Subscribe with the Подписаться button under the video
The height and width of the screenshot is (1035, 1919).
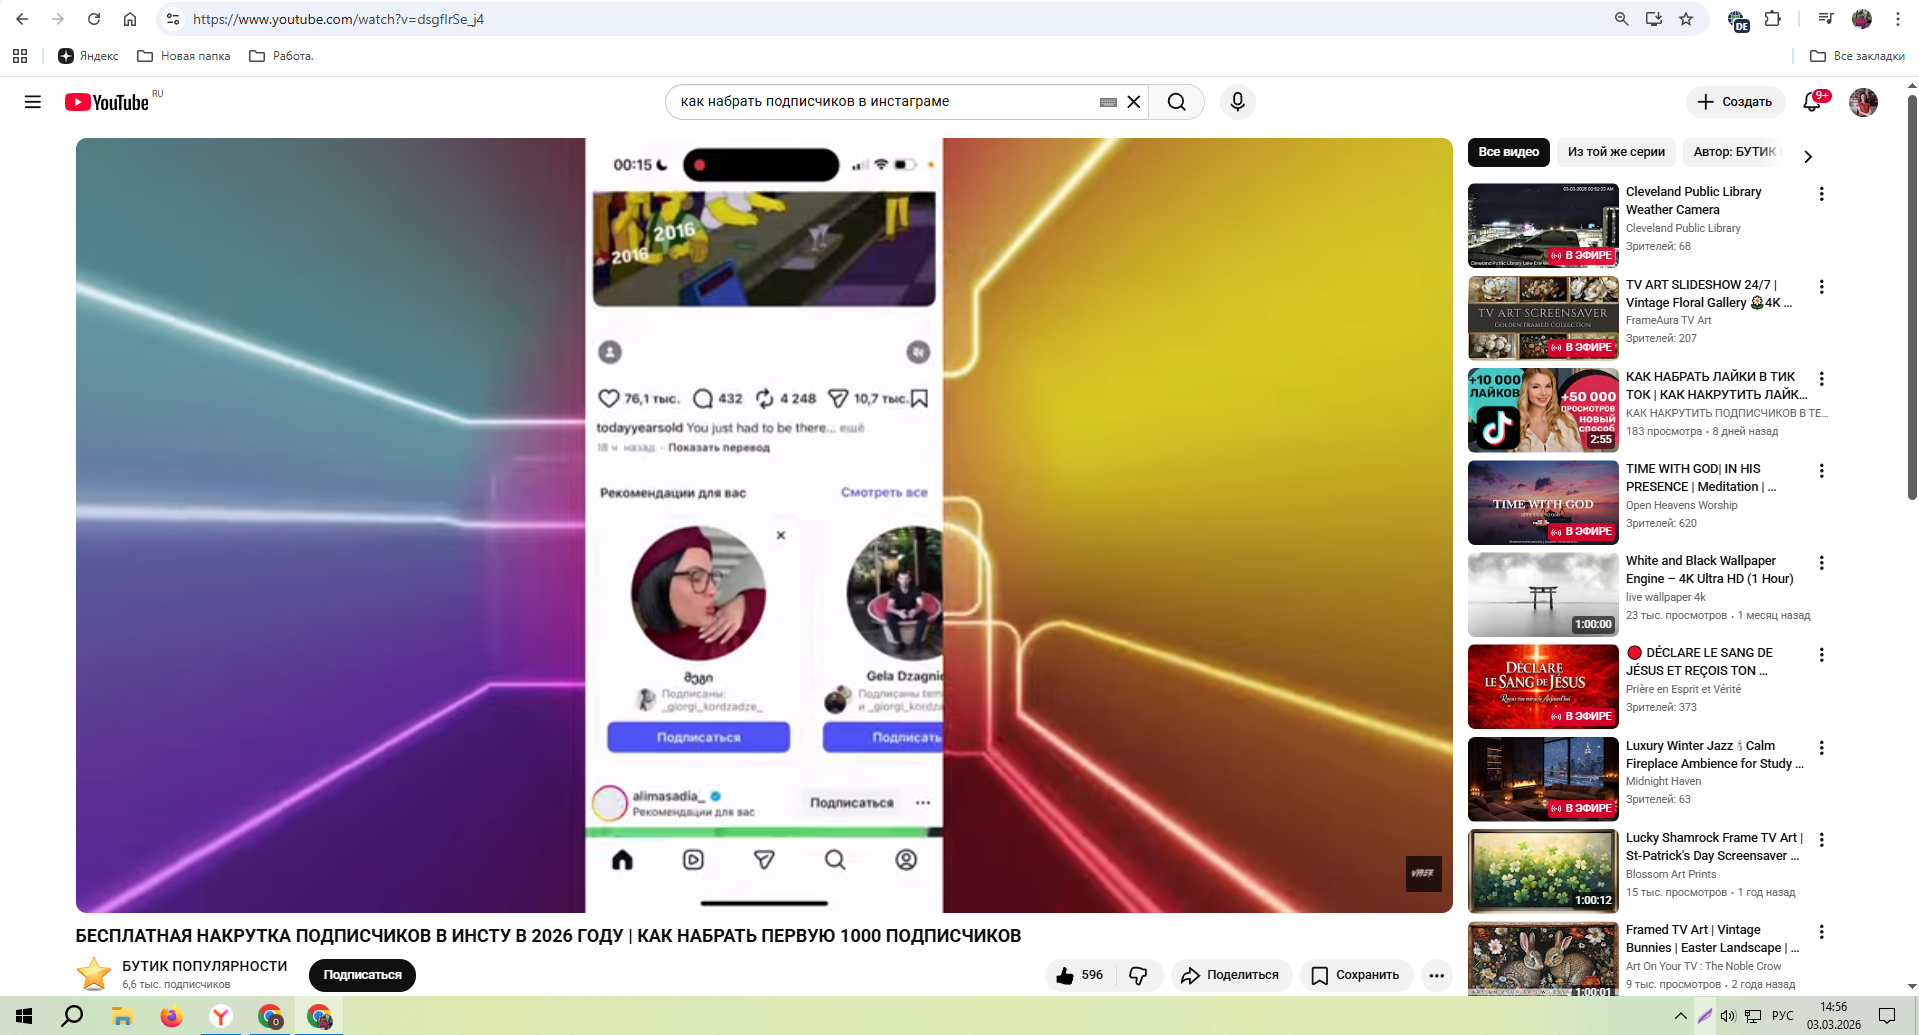[362, 975]
